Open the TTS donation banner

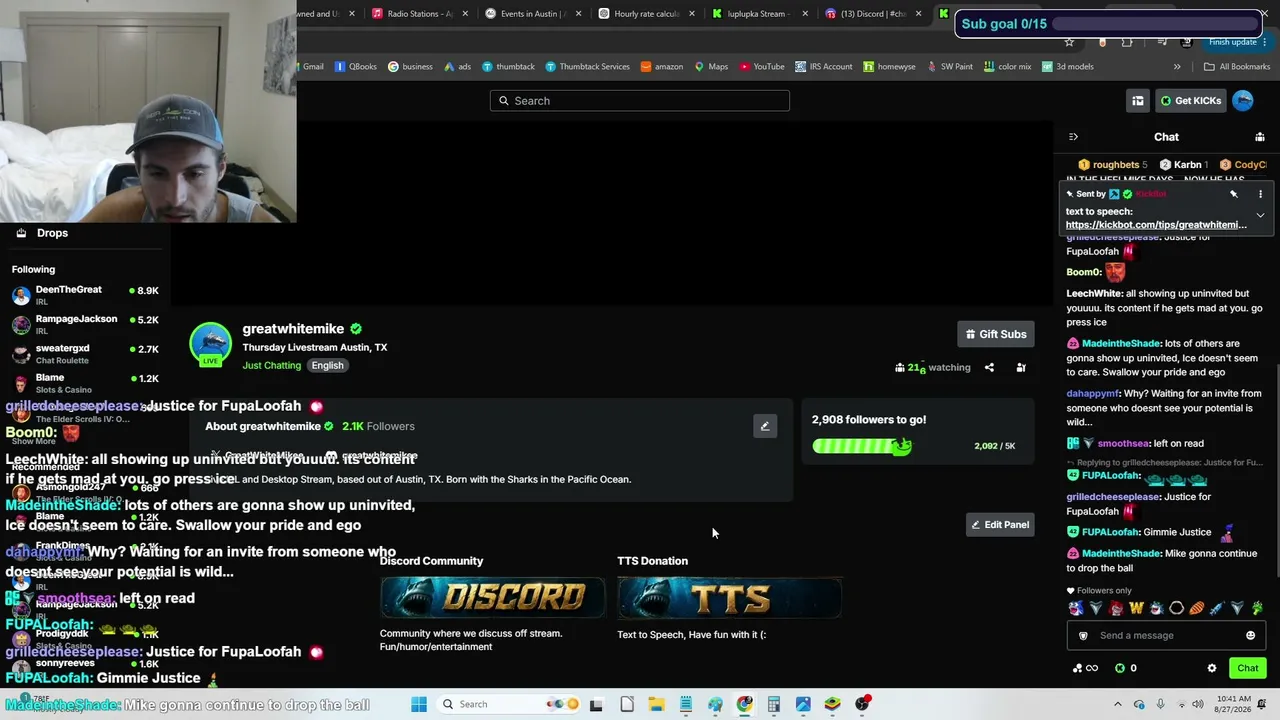pyautogui.click(x=730, y=598)
